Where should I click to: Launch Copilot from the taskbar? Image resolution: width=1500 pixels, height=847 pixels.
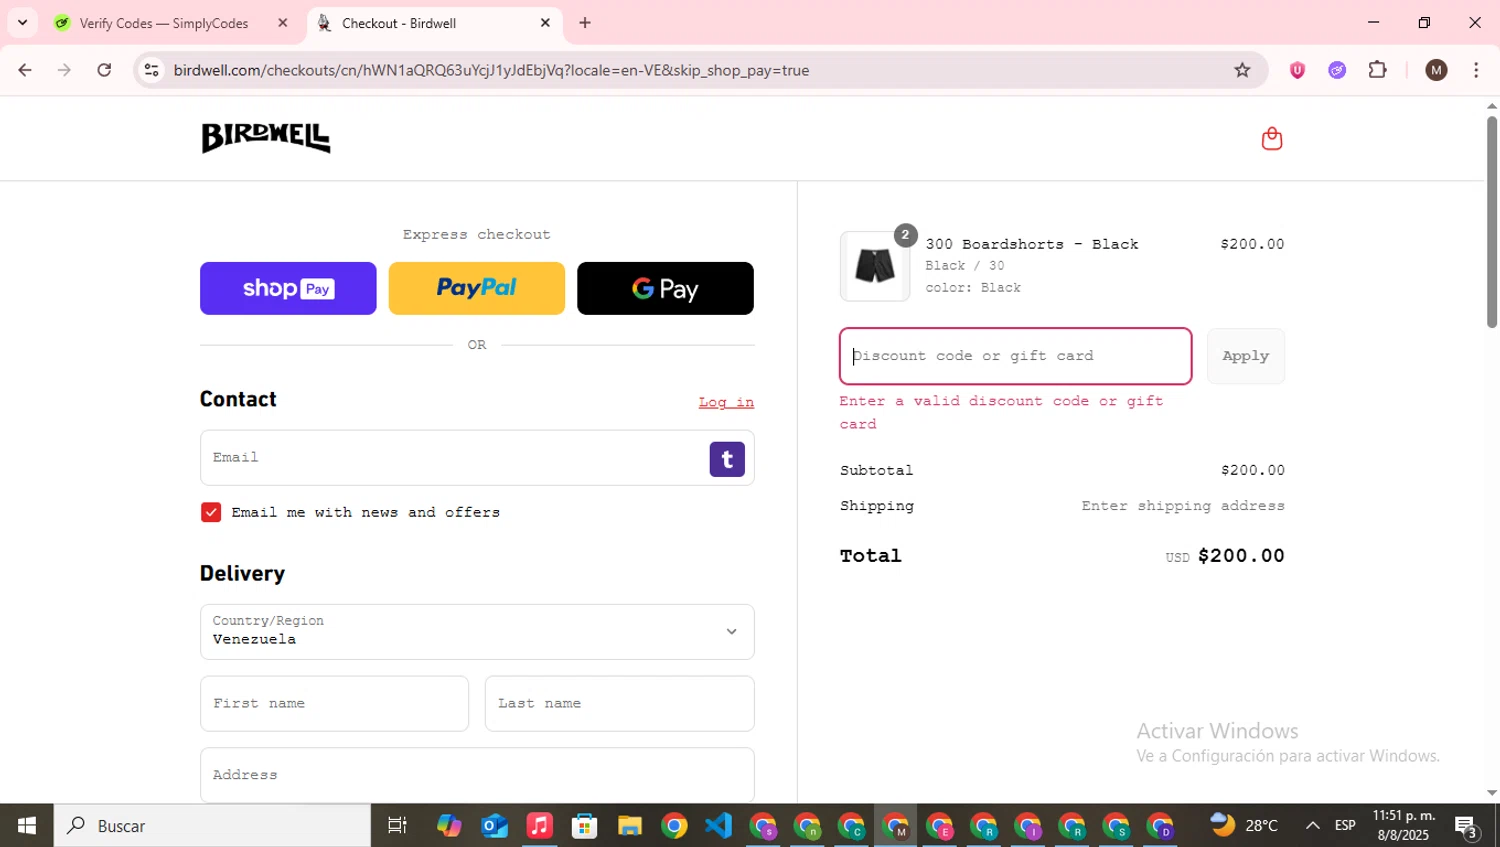click(449, 826)
